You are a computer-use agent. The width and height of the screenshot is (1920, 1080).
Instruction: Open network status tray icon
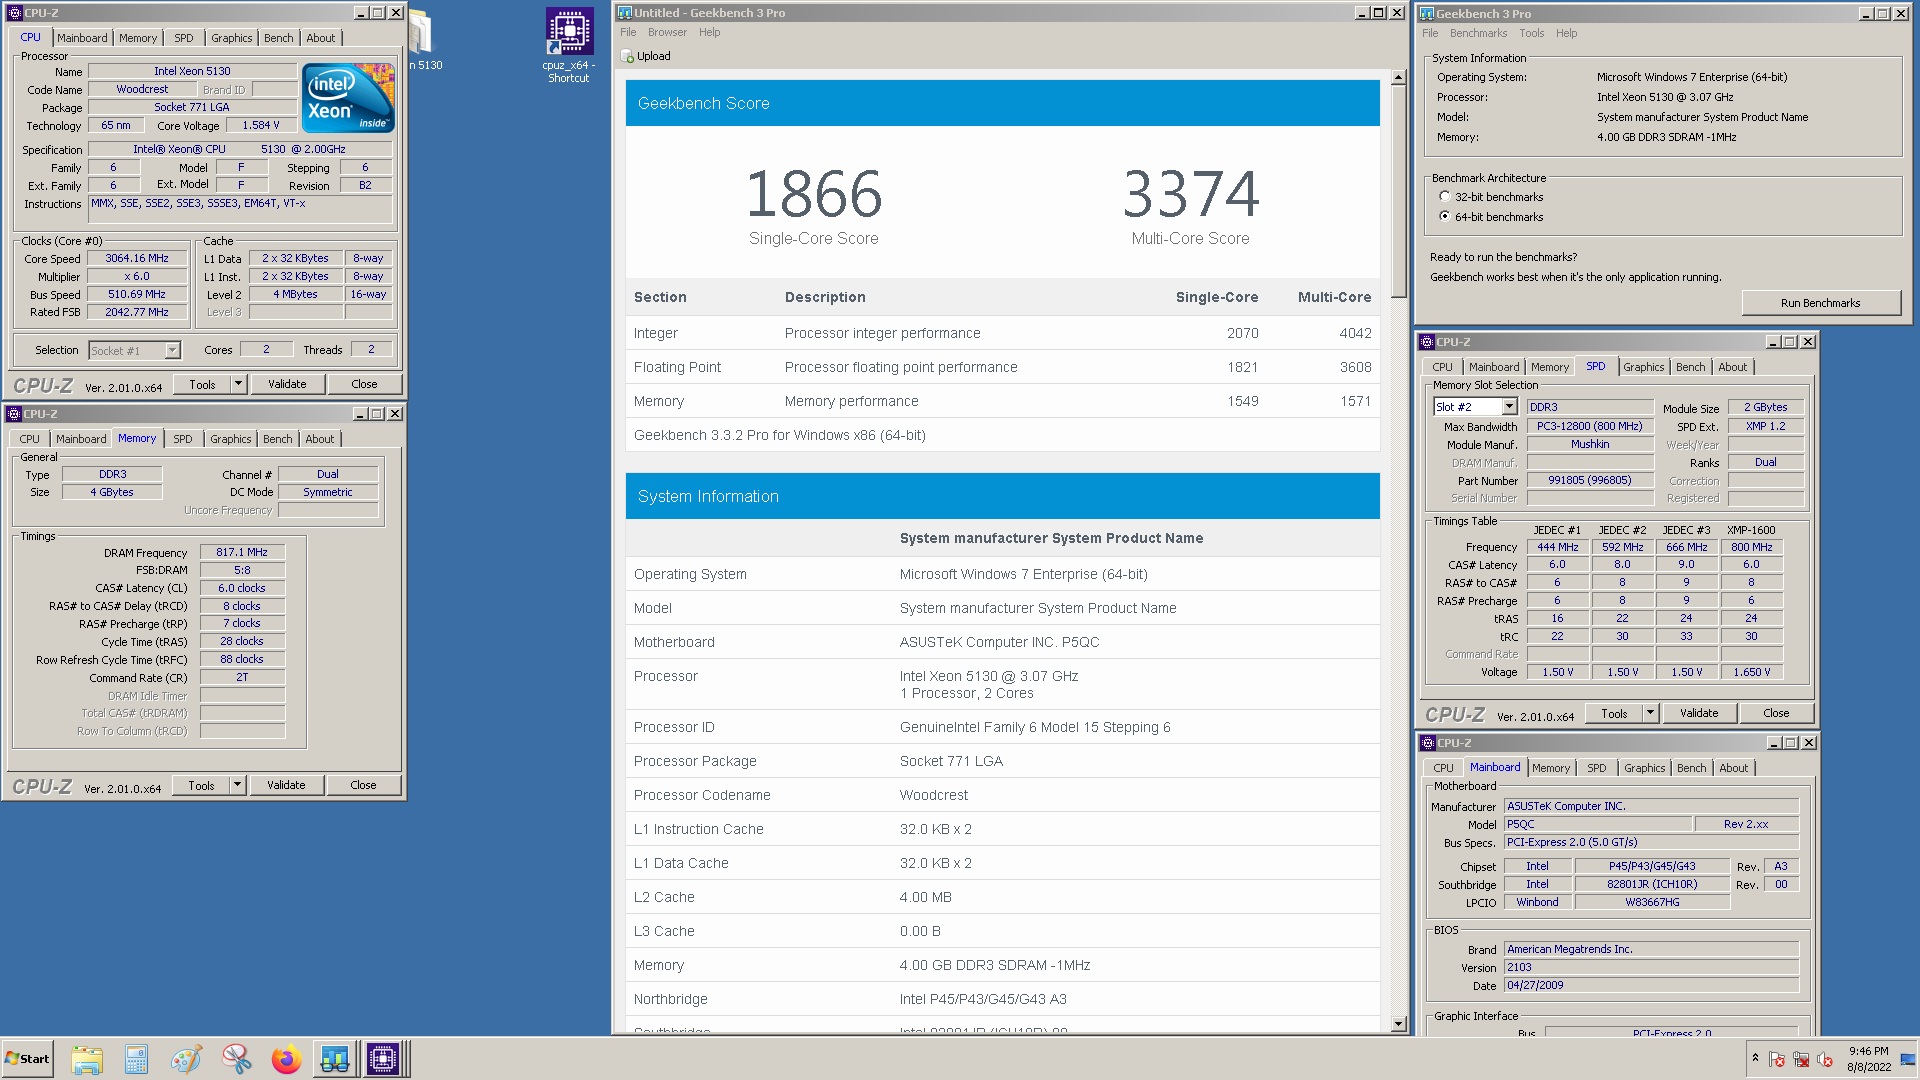(1801, 1059)
